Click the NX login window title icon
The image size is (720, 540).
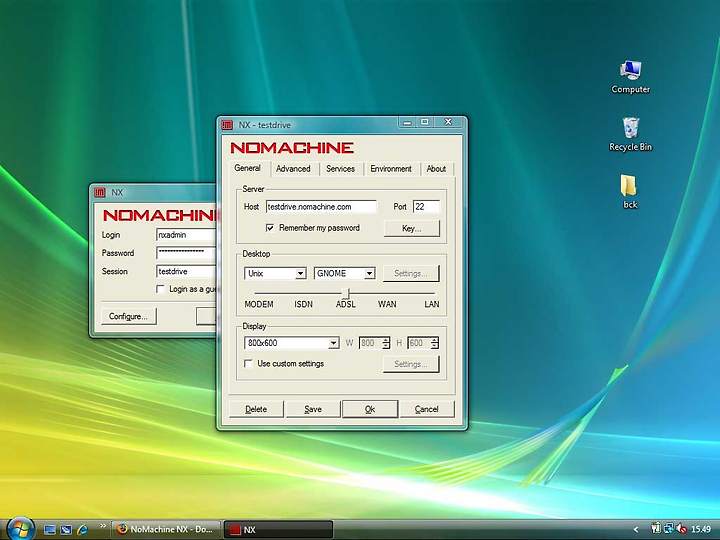point(100,192)
